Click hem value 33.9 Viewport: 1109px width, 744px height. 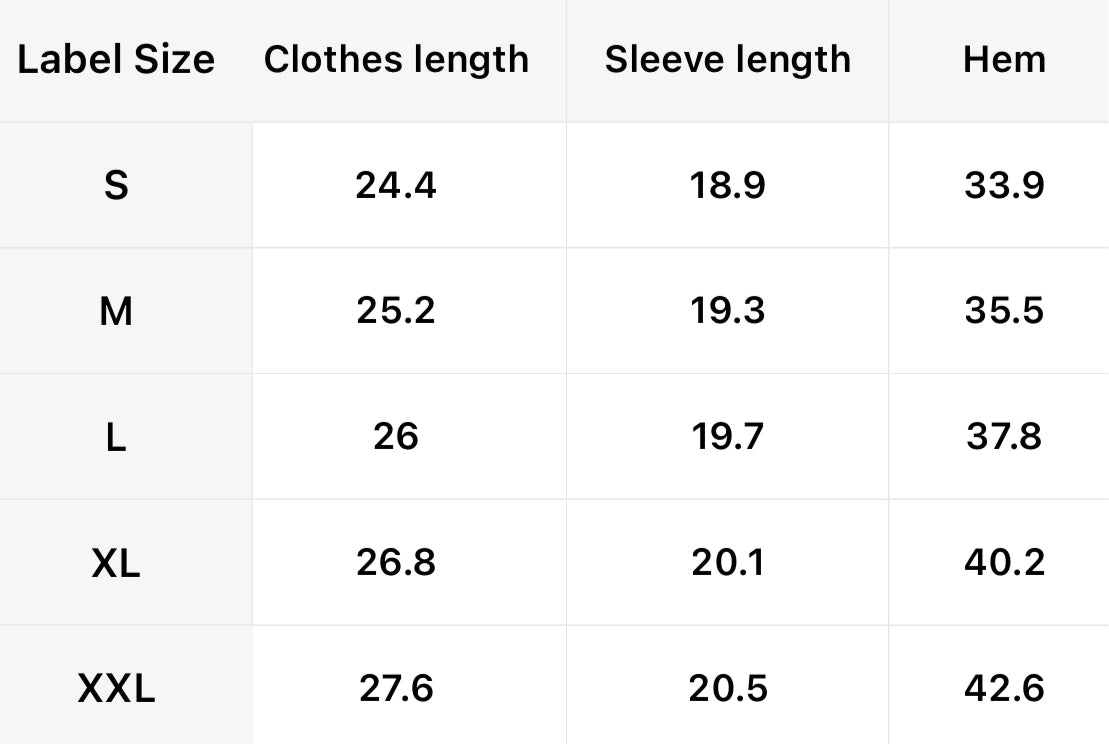coord(1004,186)
